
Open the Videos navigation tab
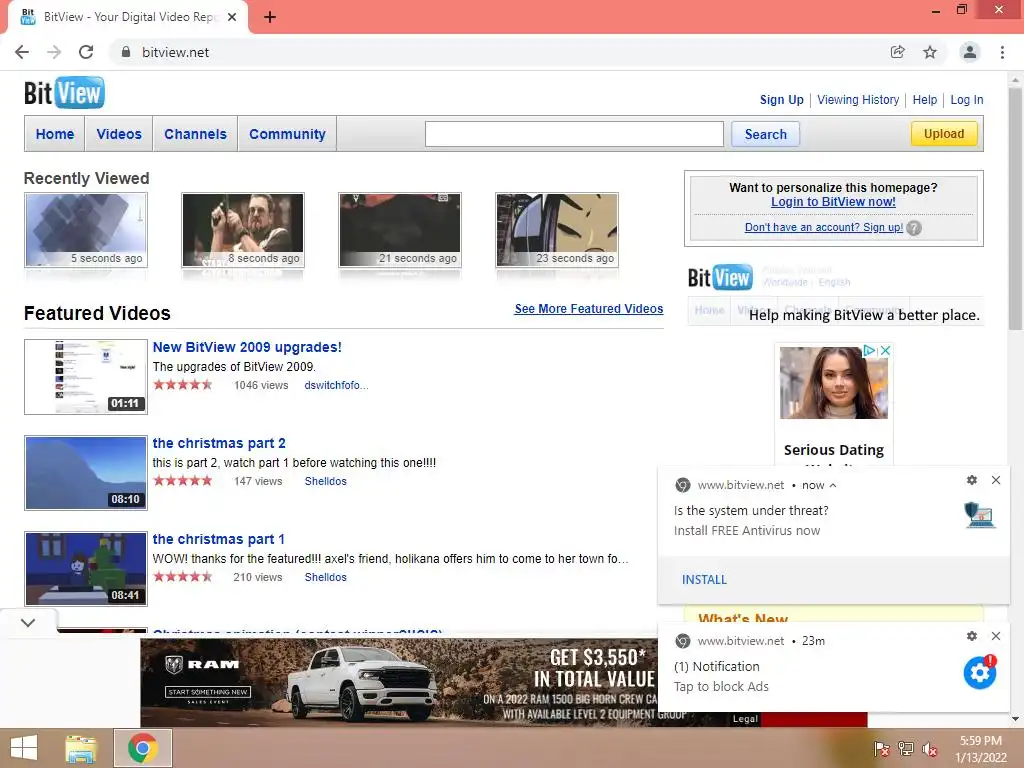(119, 134)
